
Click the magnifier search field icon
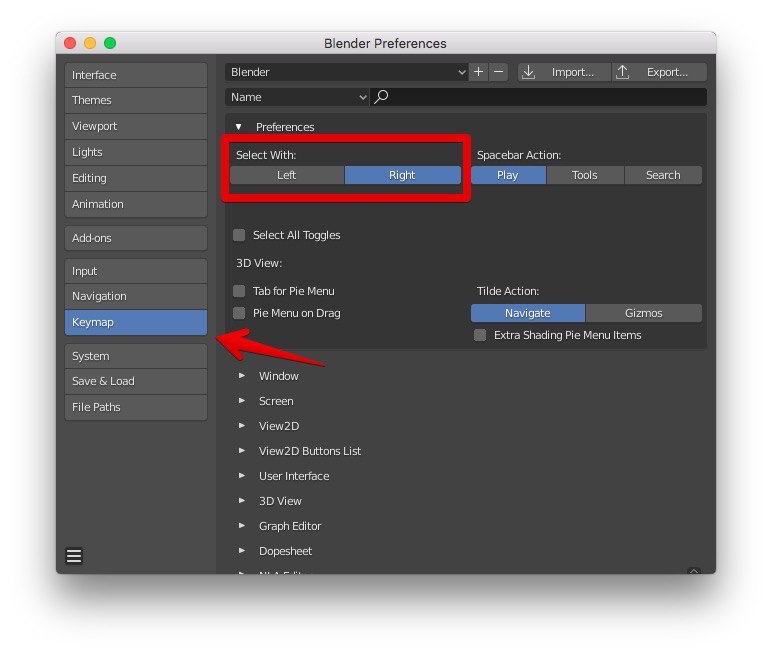coord(381,97)
